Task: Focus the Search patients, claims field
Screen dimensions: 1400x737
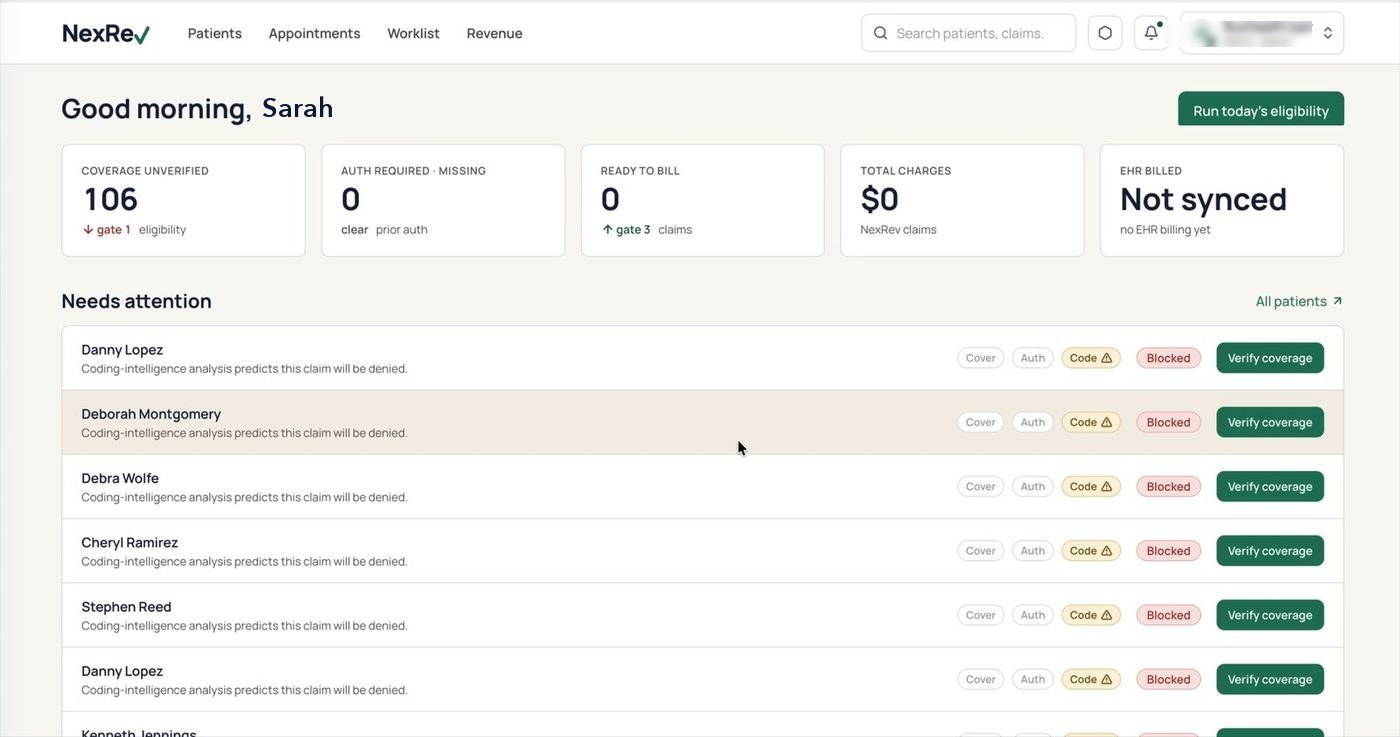Action: [968, 33]
